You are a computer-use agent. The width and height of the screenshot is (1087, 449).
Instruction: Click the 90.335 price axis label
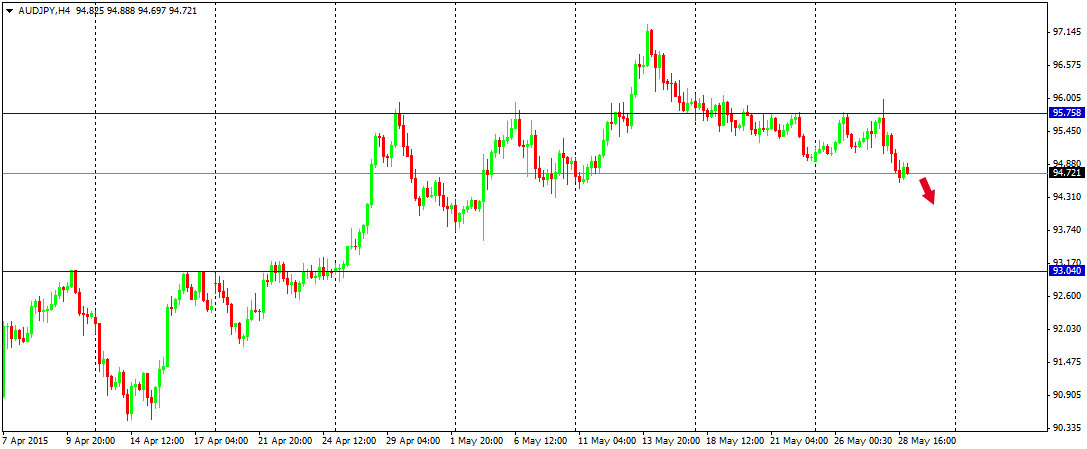point(1067,428)
